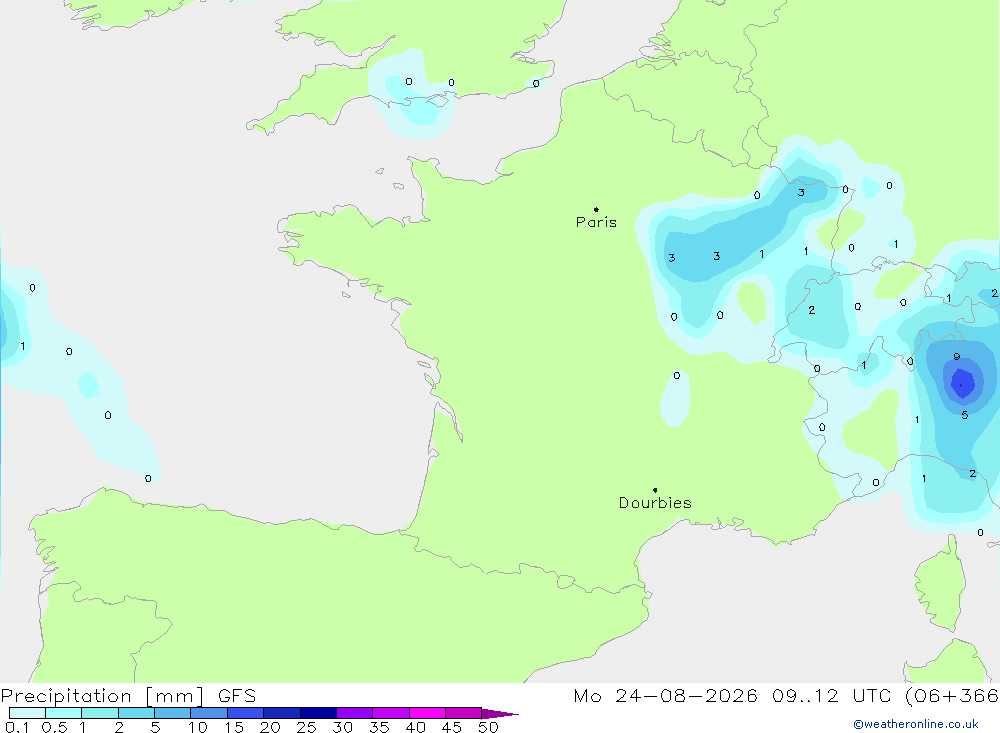Click the '25' legend scale label
The height and width of the screenshot is (733, 1000).
point(307,727)
